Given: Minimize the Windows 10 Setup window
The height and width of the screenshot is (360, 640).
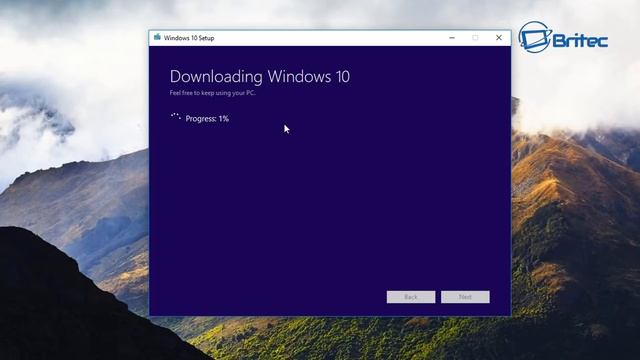Looking at the screenshot, I should tap(452, 38).
